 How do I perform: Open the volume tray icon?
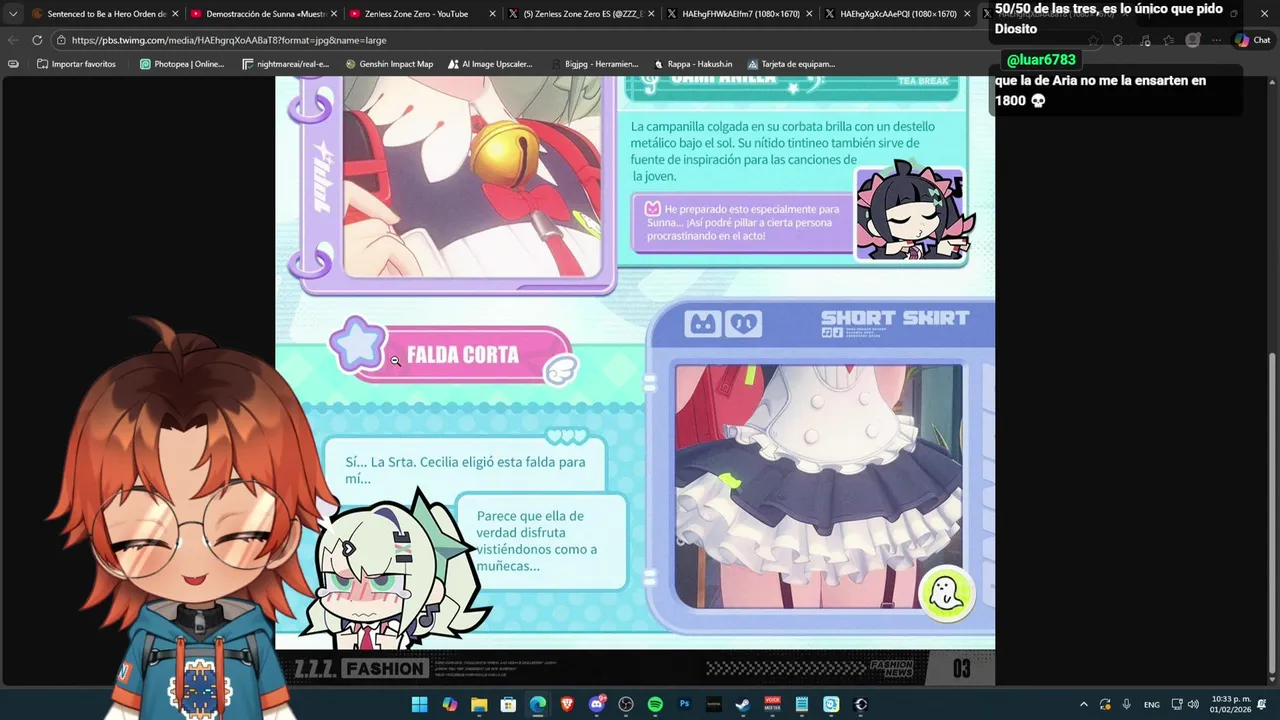[1193, 704]
